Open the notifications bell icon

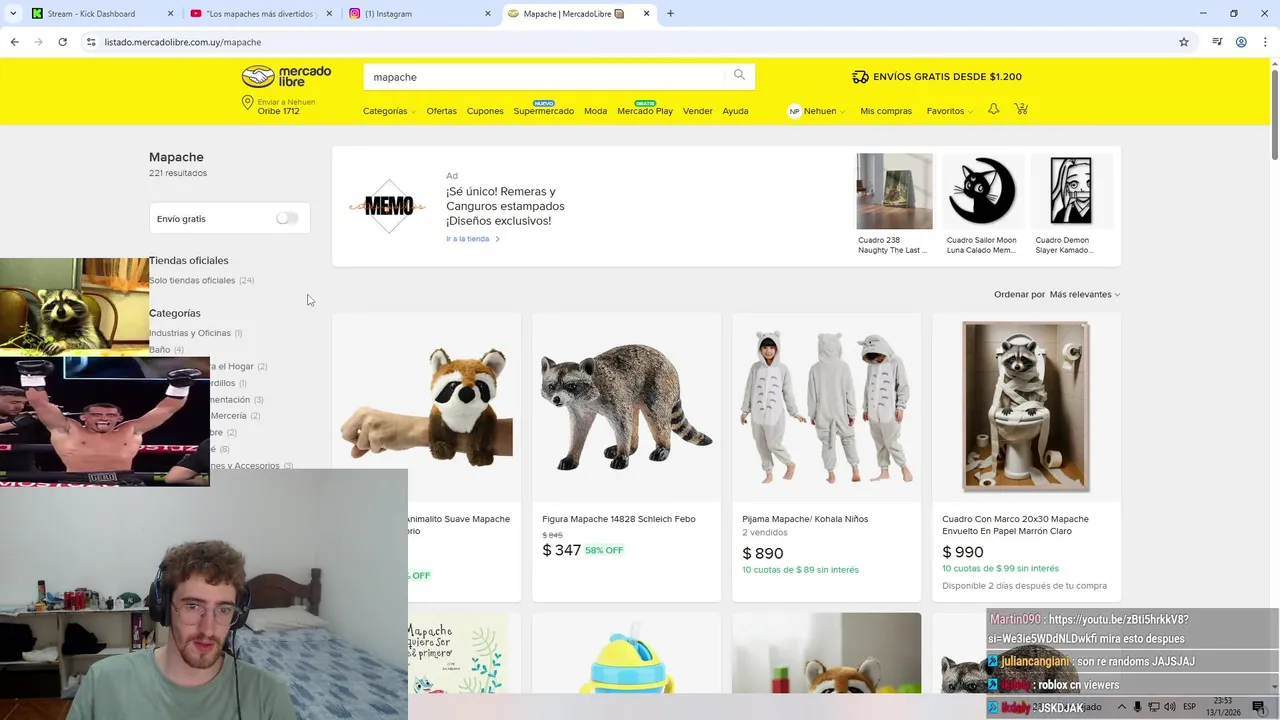coord(993,109)
